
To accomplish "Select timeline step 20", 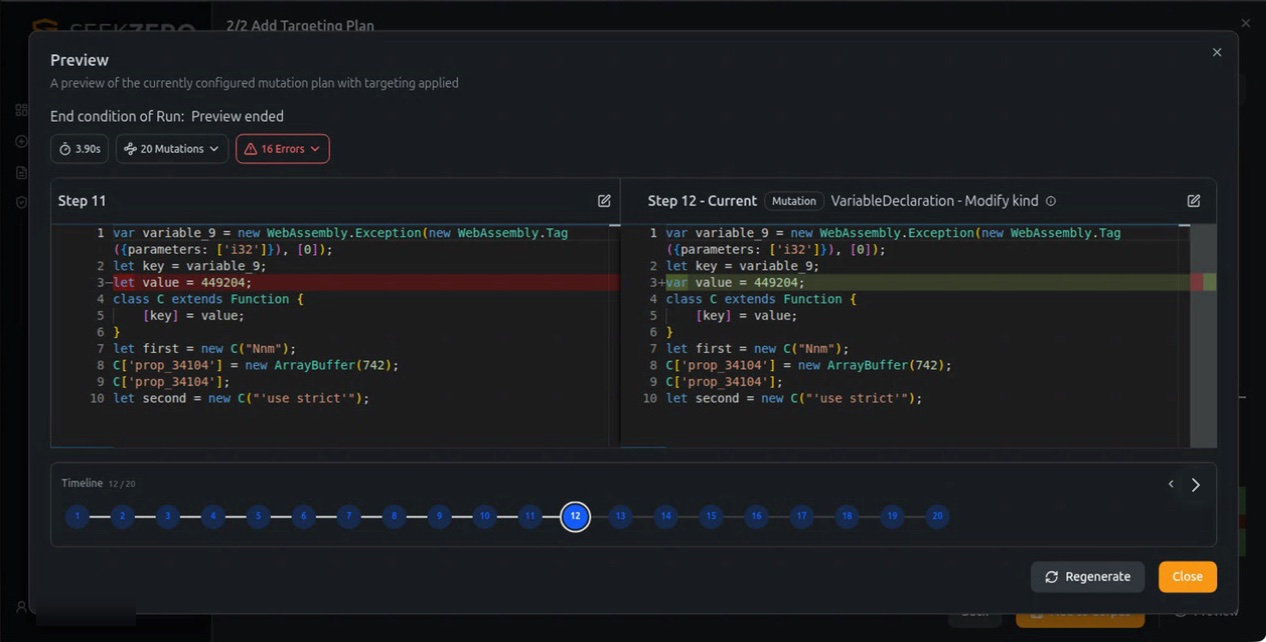I will pos(937,517).
